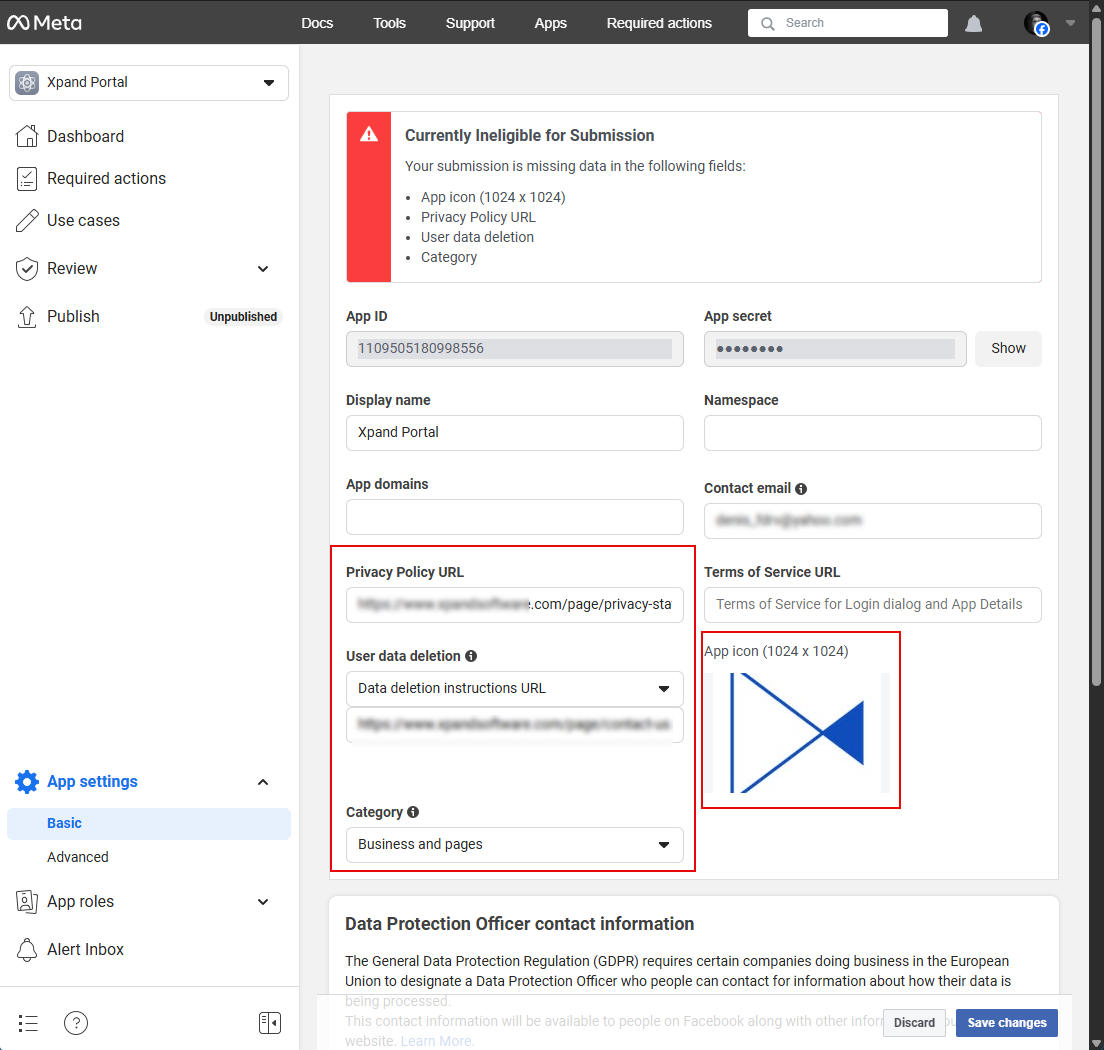Click the search magnifier icon
The height and width of the screenshot is (1050, 1104).
[x=767, y=23]
